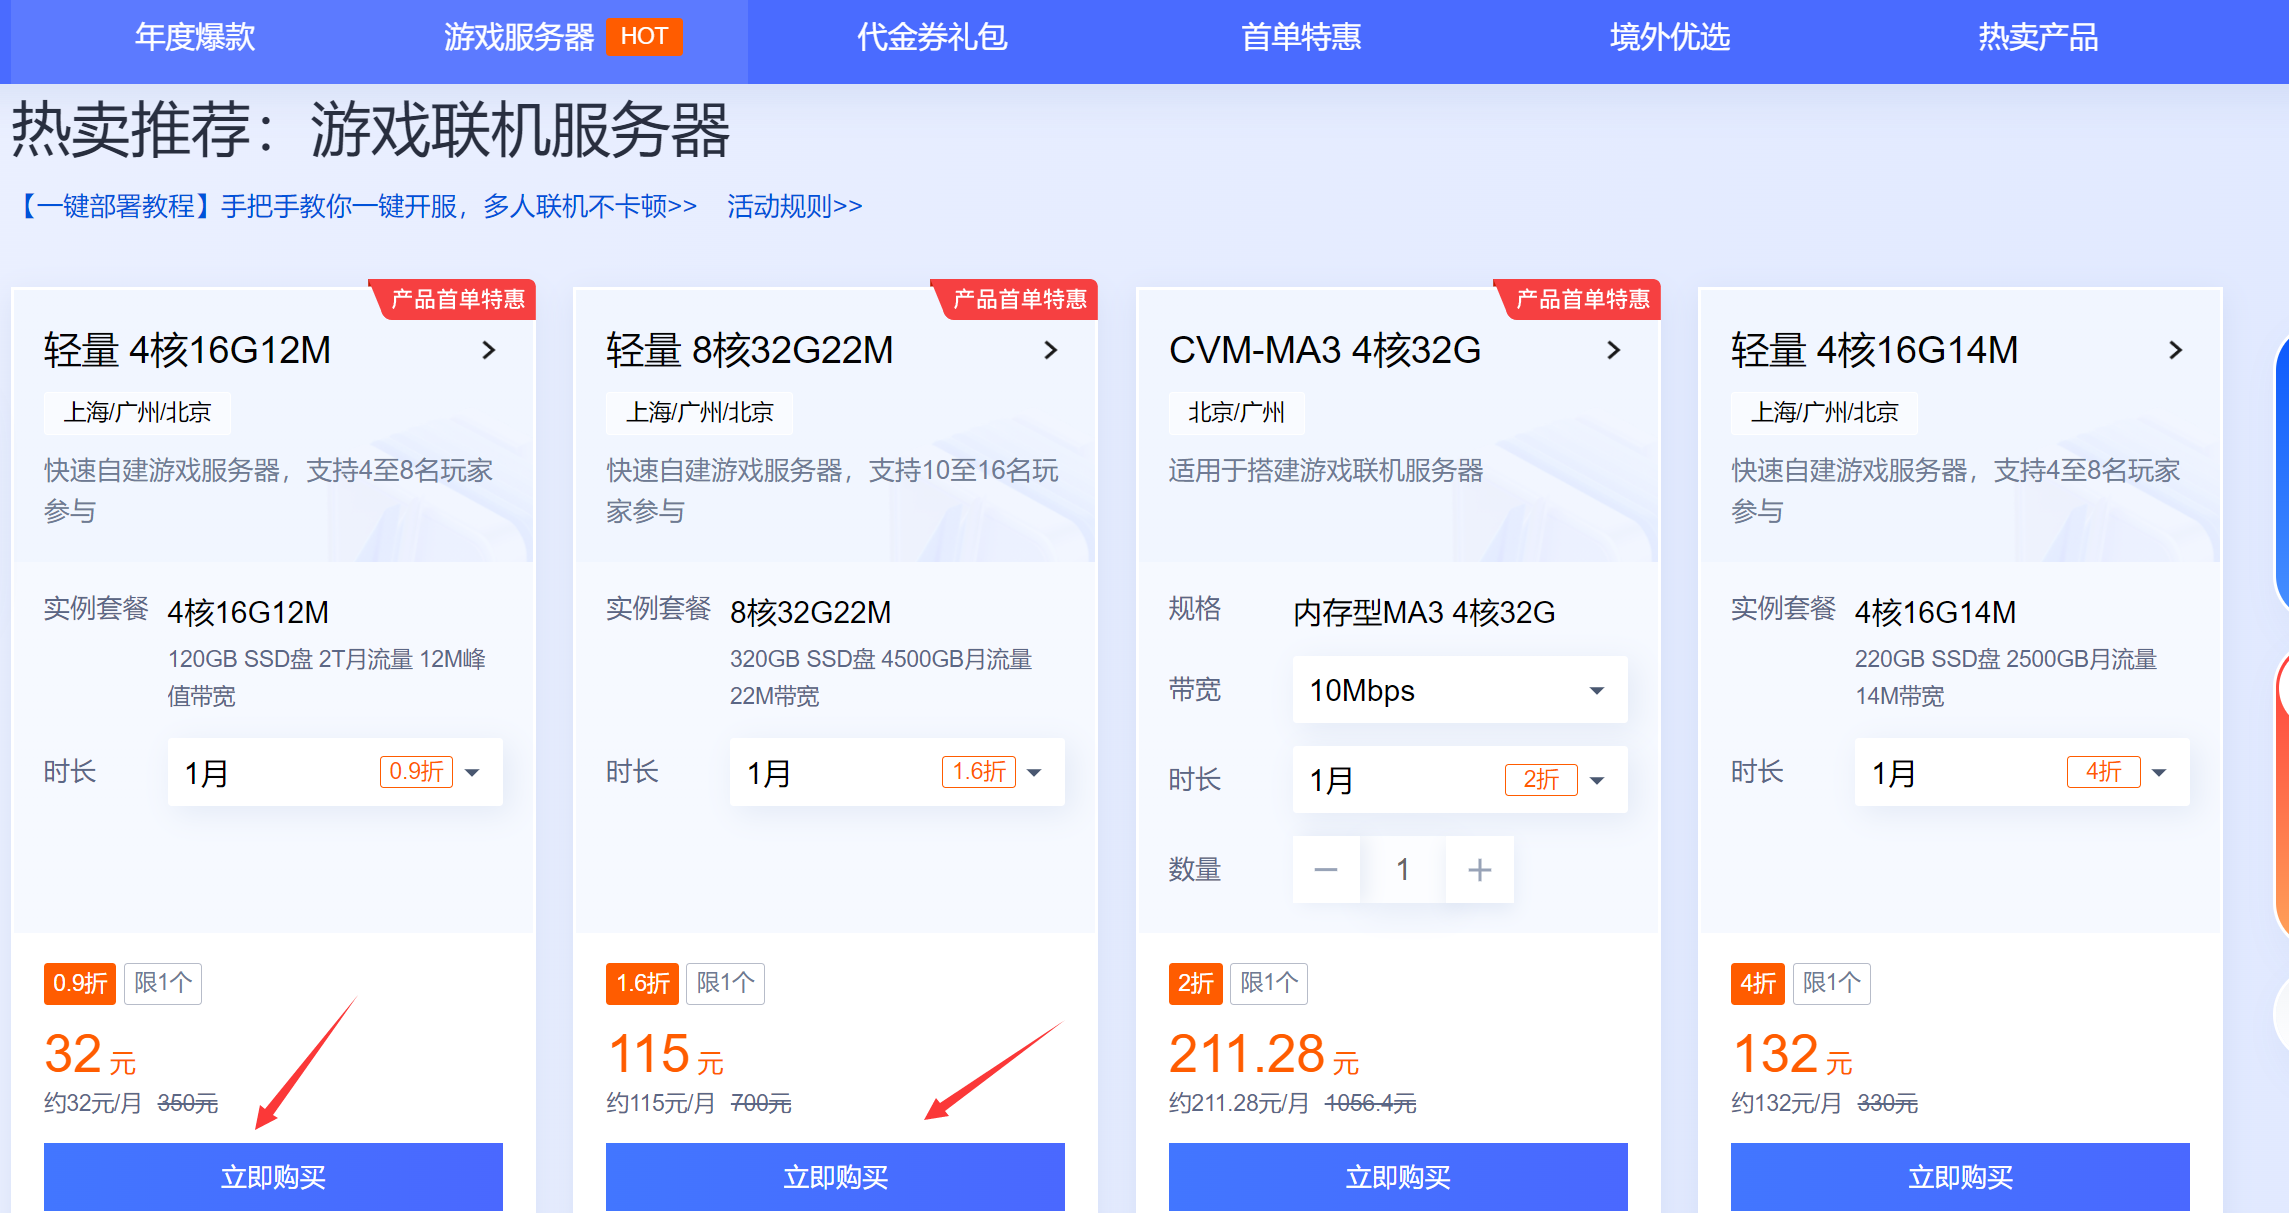Expand duration dropdown showing 1.6折
Viewport: 2289px width, 1213px height.
(x=897, y=772)
